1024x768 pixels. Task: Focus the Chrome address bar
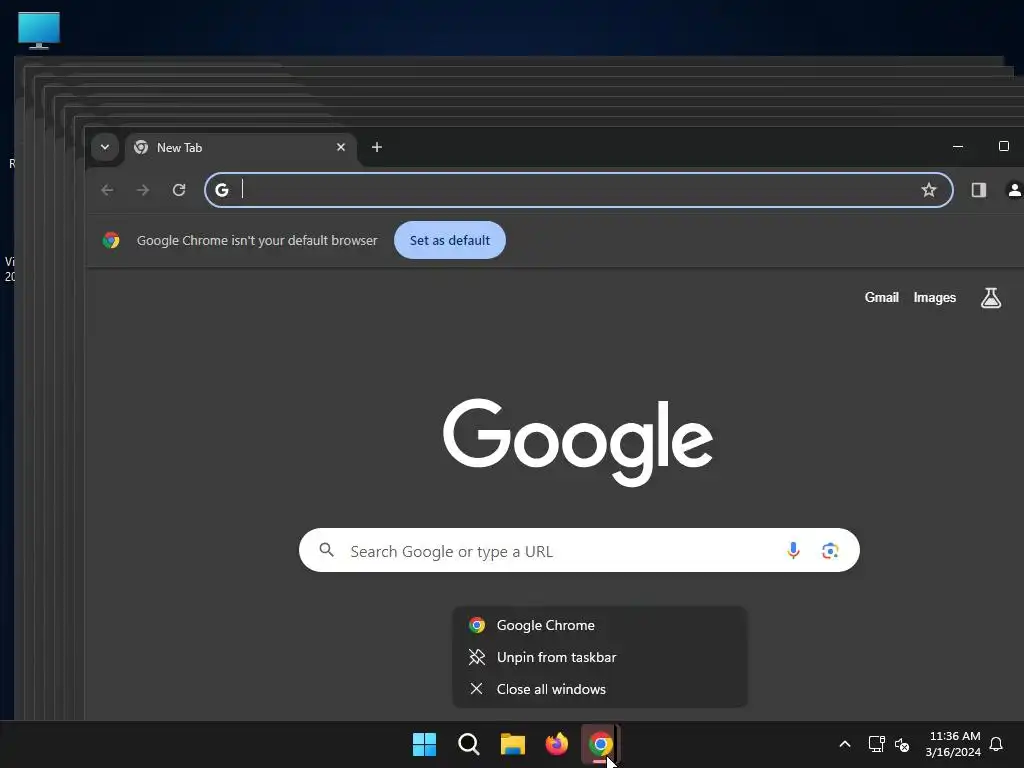pos(578,190)
